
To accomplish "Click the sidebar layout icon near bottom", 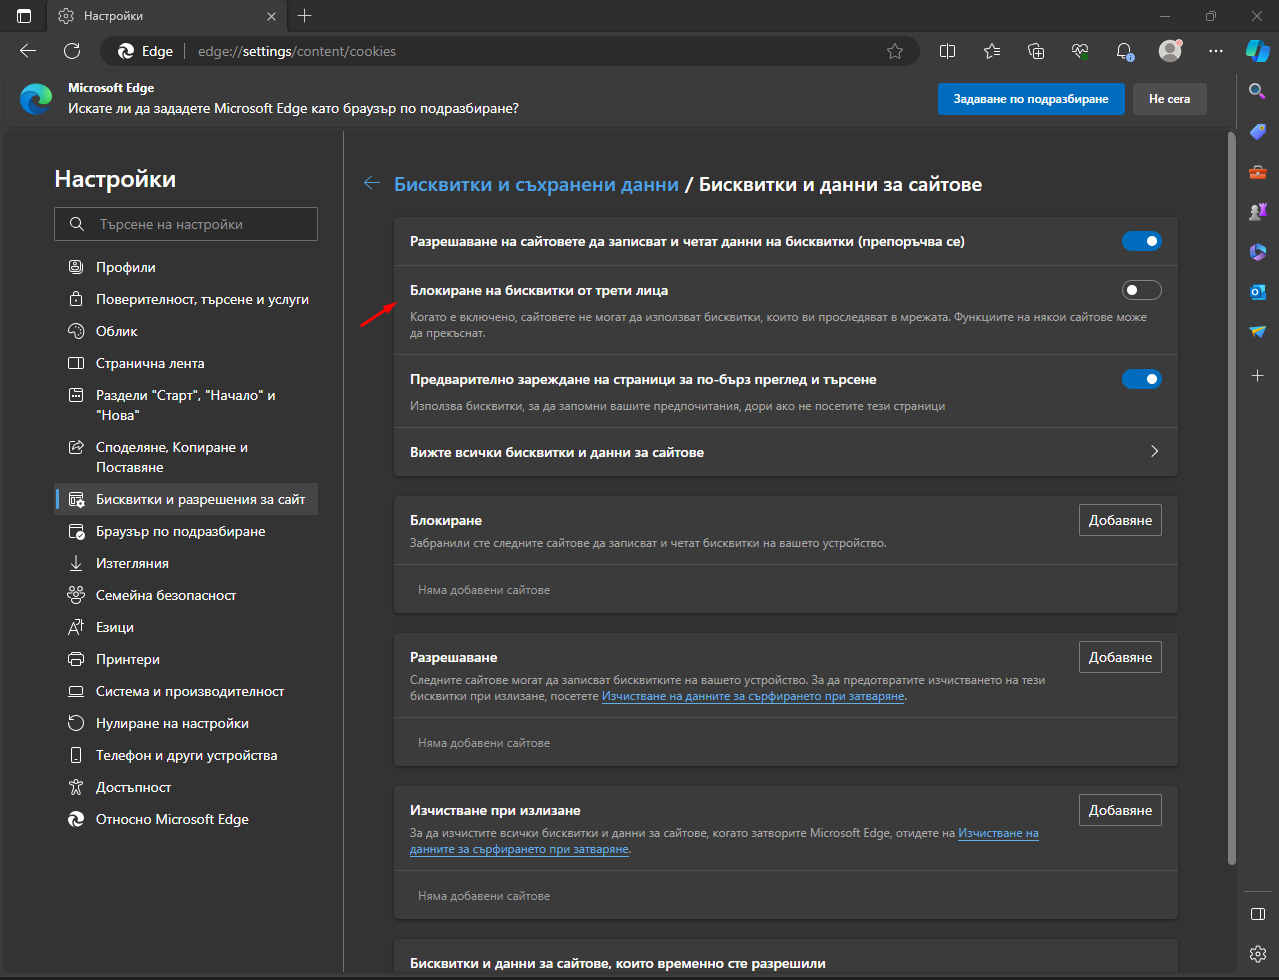I will 1258,914.
